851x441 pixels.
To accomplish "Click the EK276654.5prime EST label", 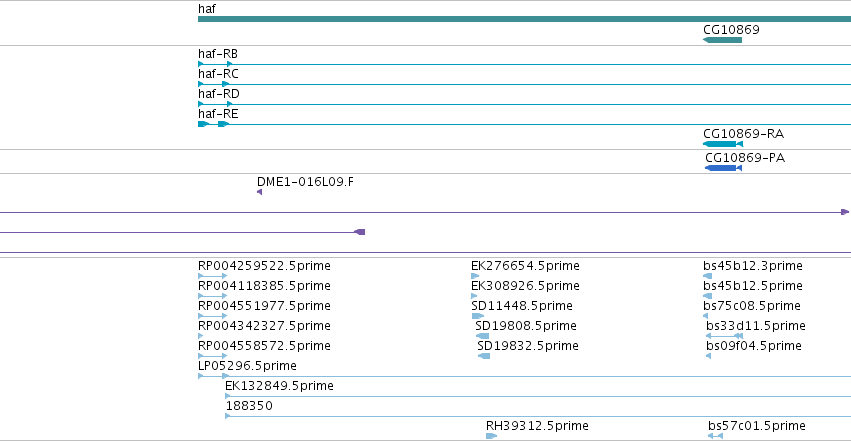I will (x=525, y=266).
